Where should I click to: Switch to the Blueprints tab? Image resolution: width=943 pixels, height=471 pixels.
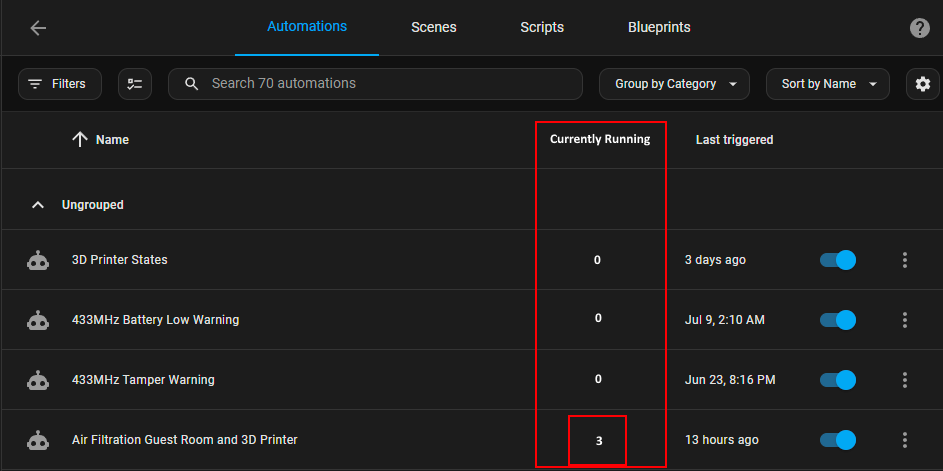[x=659, y=28]
